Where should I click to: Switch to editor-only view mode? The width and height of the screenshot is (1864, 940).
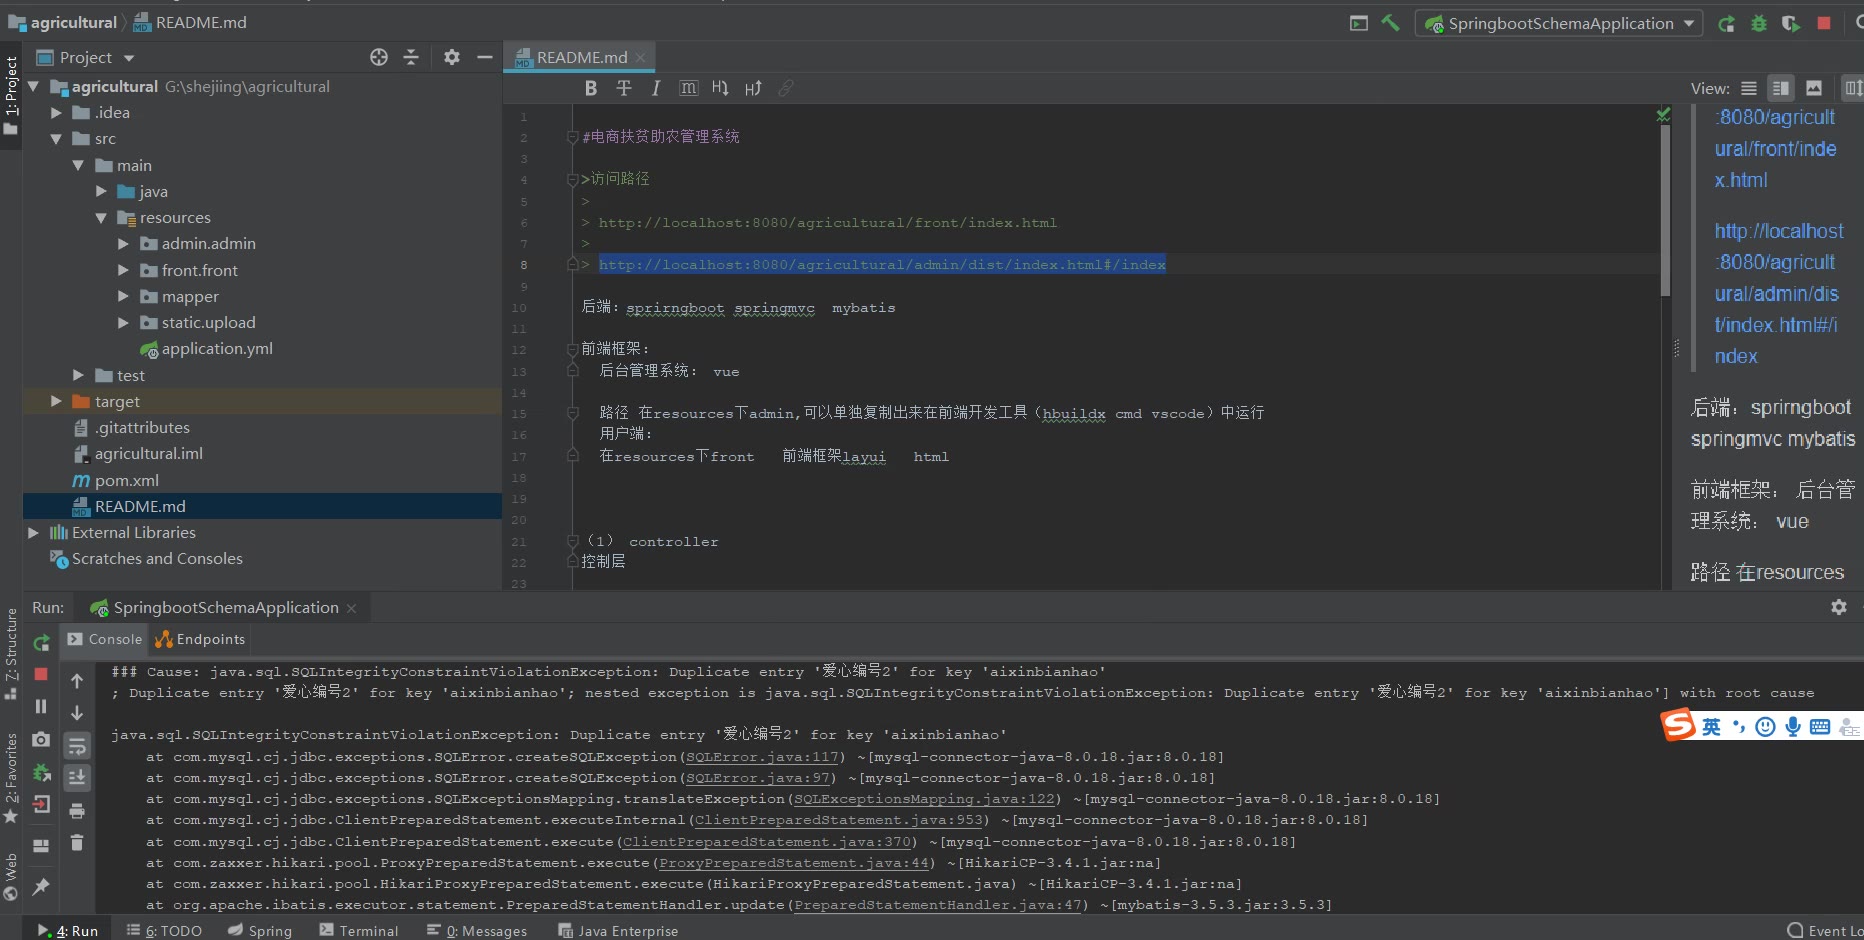pos(1749,88)
